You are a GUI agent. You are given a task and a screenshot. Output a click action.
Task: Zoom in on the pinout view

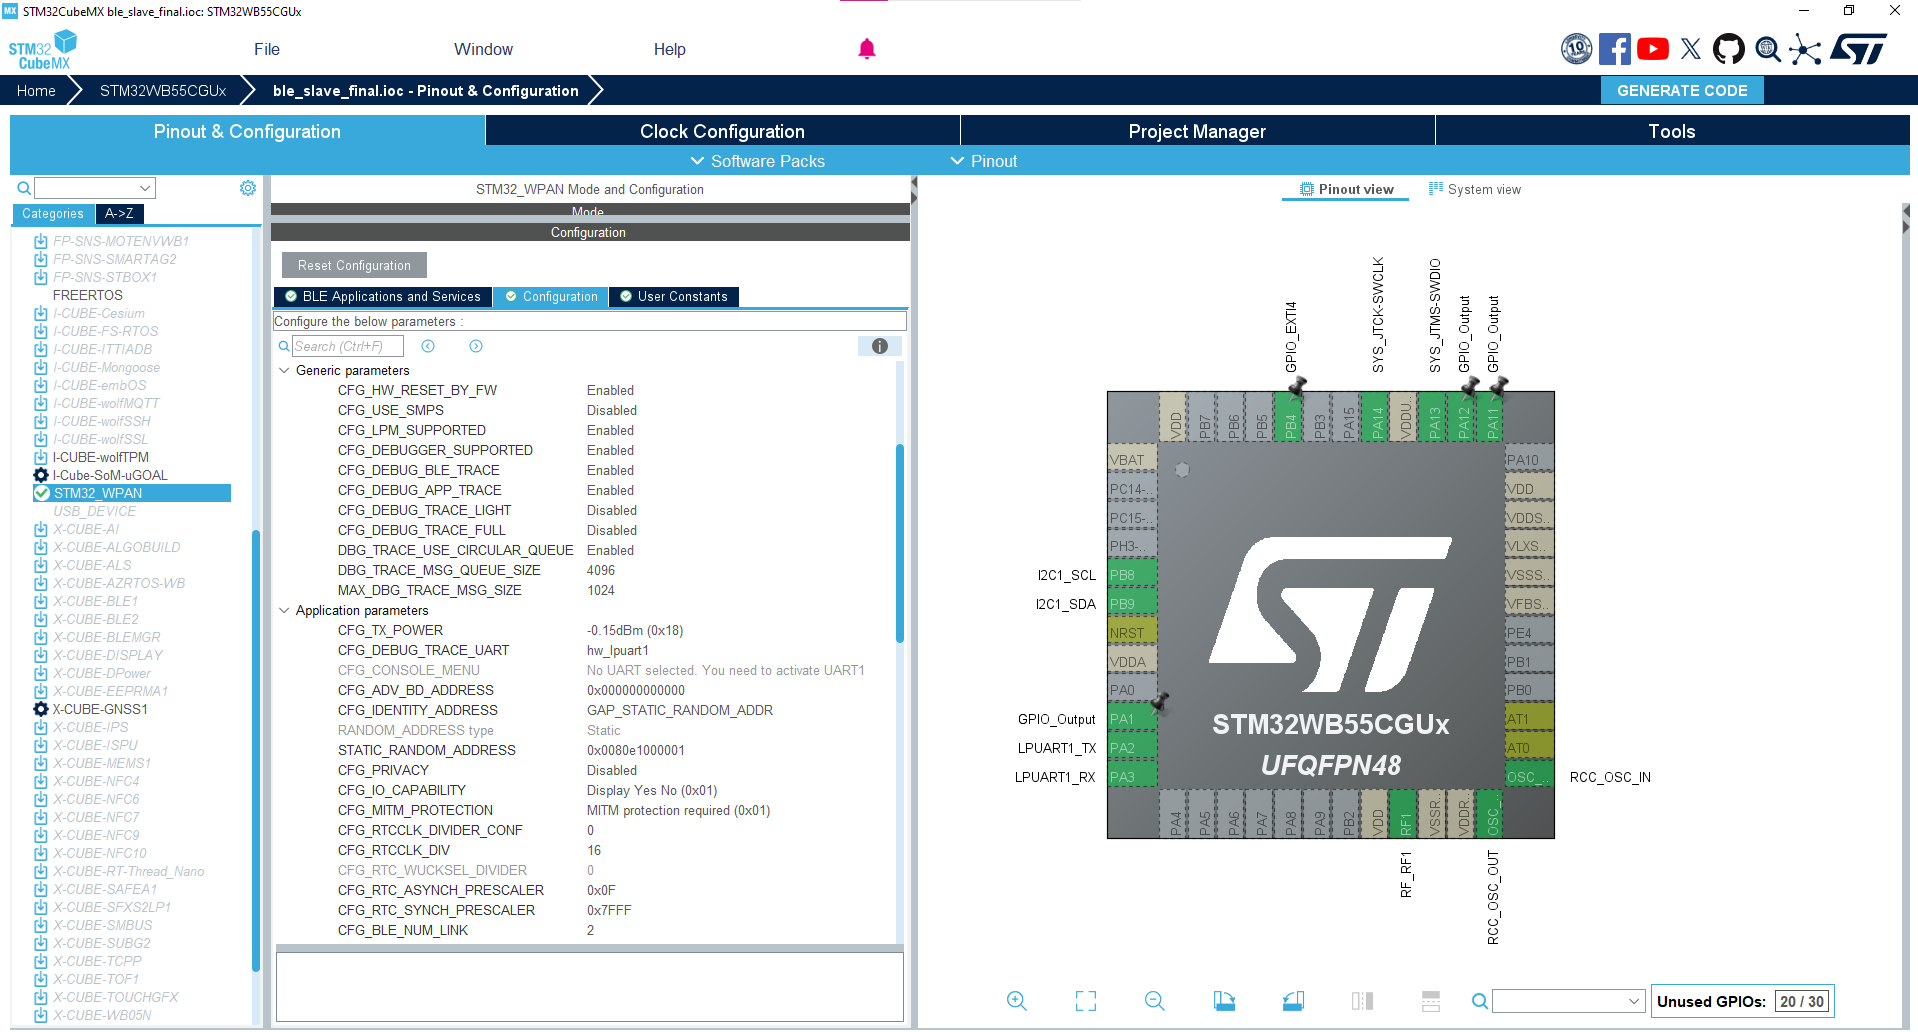click(1017, 1000)
